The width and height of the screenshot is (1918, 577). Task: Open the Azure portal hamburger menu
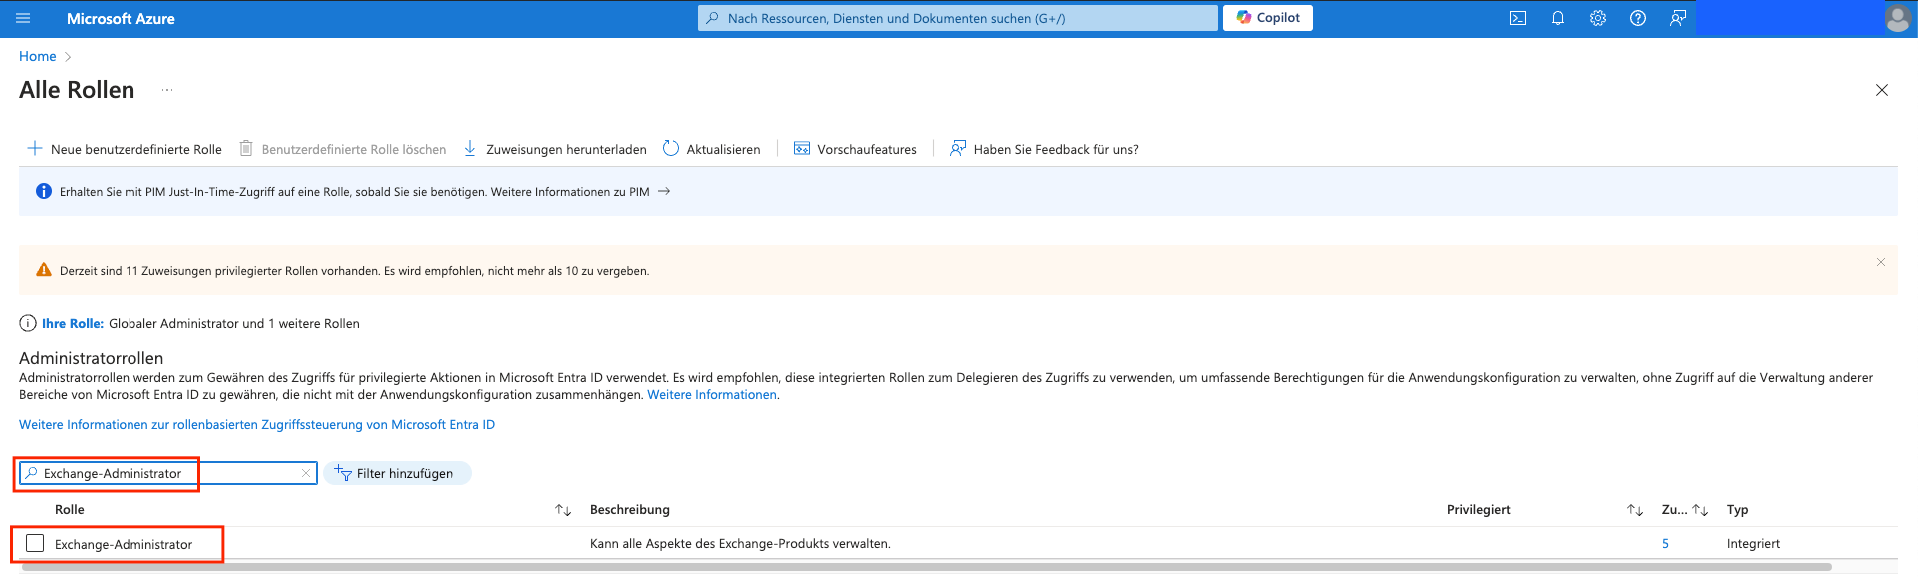coord(24,18)
